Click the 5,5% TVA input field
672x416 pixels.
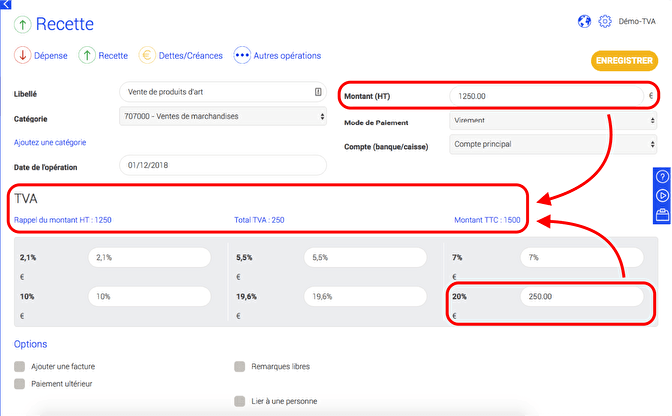point(366,257)
